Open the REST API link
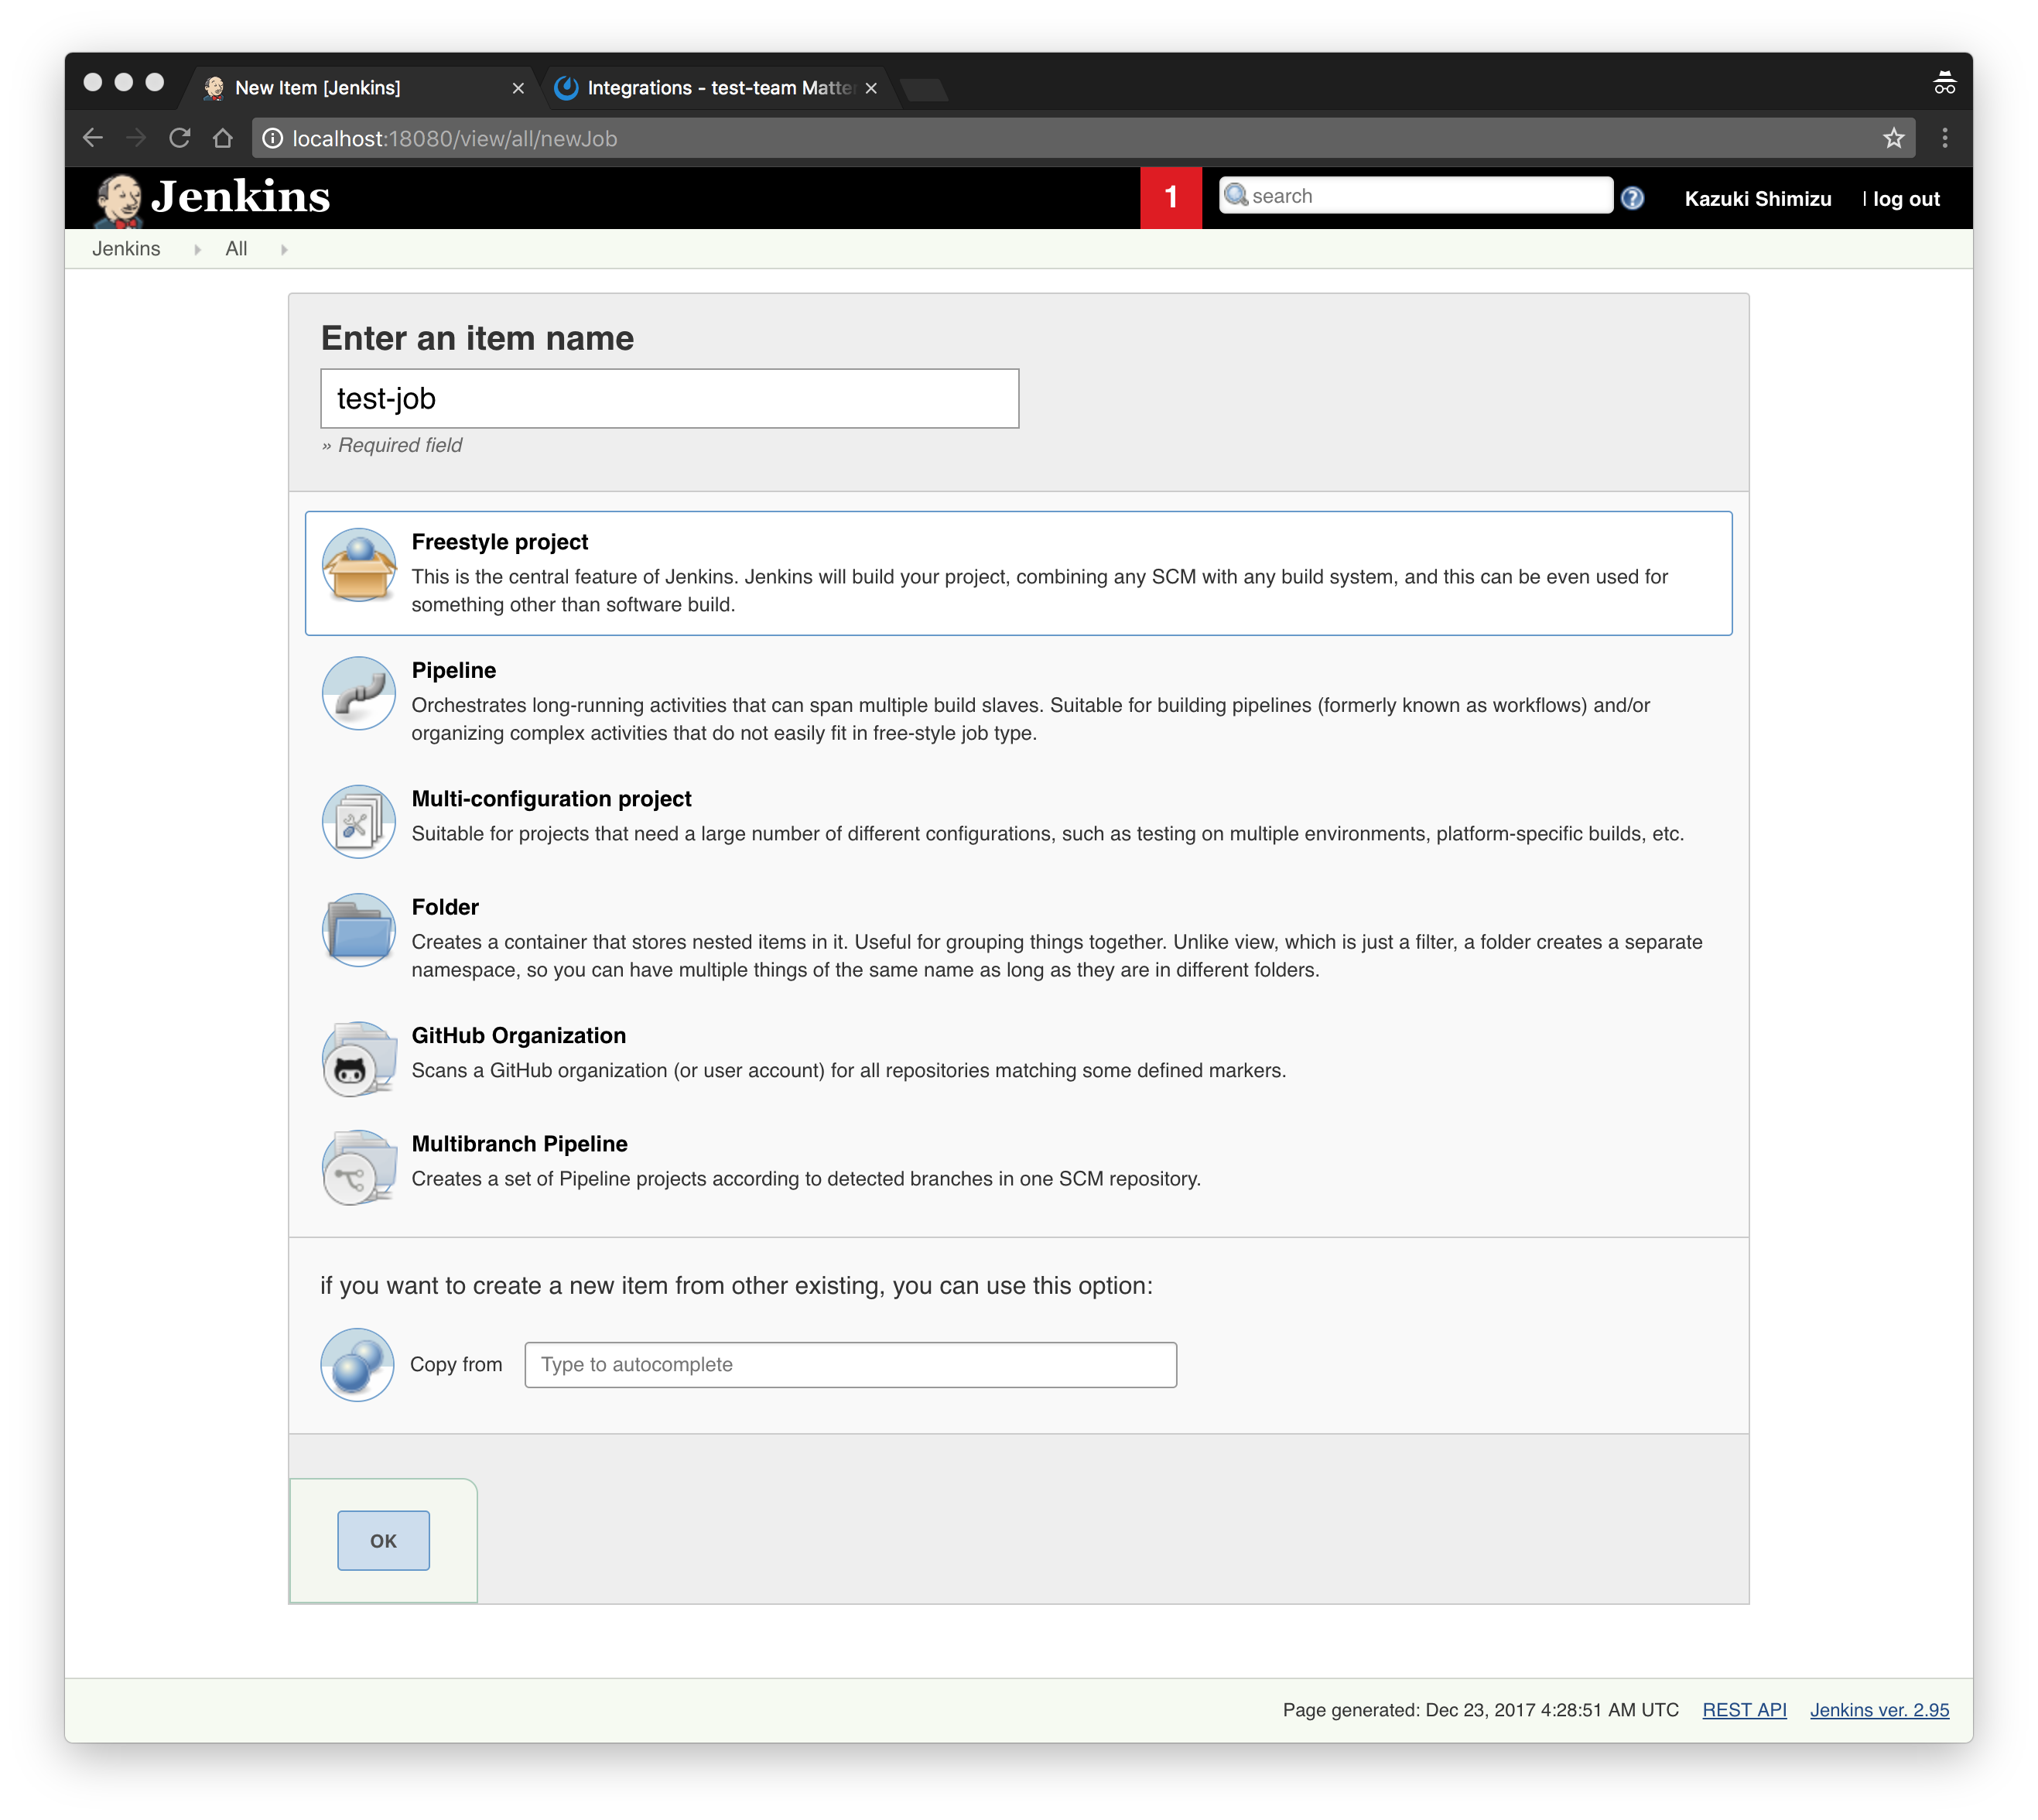Viewport: 2038px width, 1820px height. 1743,1710
